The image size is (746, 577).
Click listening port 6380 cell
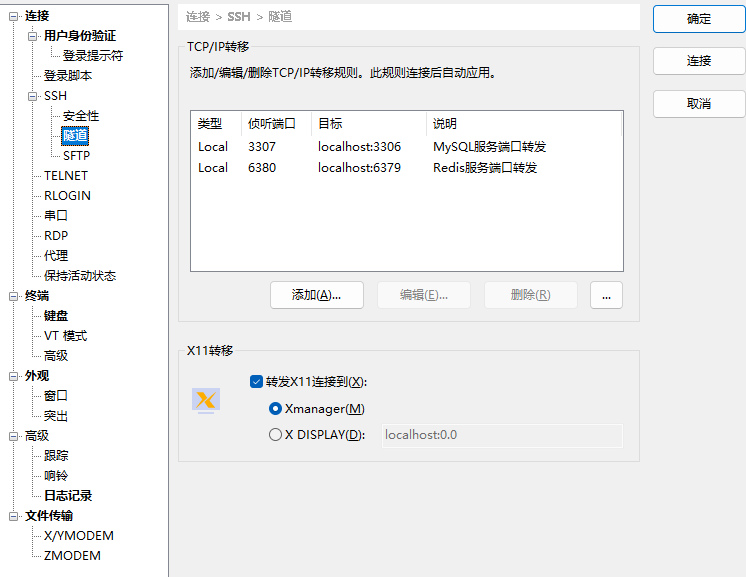[262, 167]
